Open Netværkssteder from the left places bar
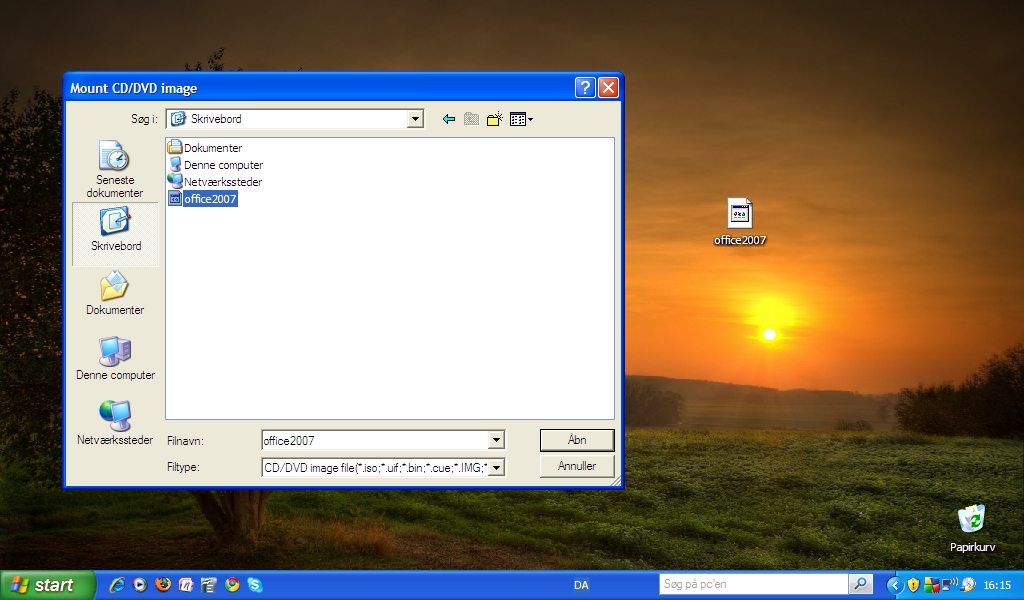The height and width of the screenshot is (600, 1024). [115, 423]
